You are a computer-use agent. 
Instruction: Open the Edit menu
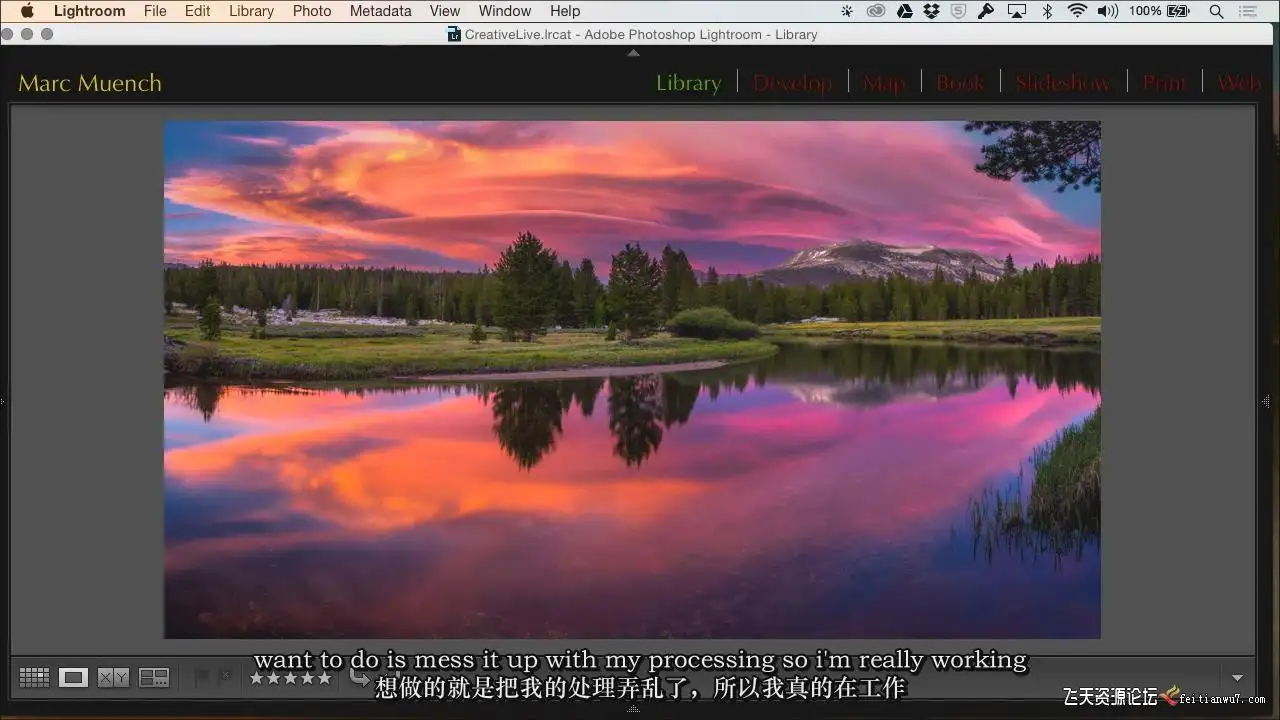coord(198,11)
